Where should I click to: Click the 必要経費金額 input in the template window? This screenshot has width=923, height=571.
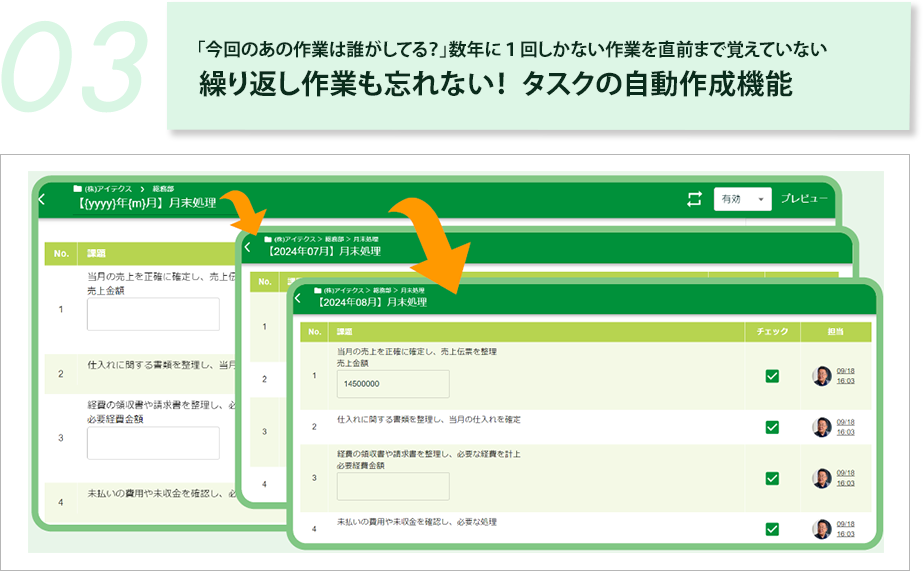click(153, 443)
